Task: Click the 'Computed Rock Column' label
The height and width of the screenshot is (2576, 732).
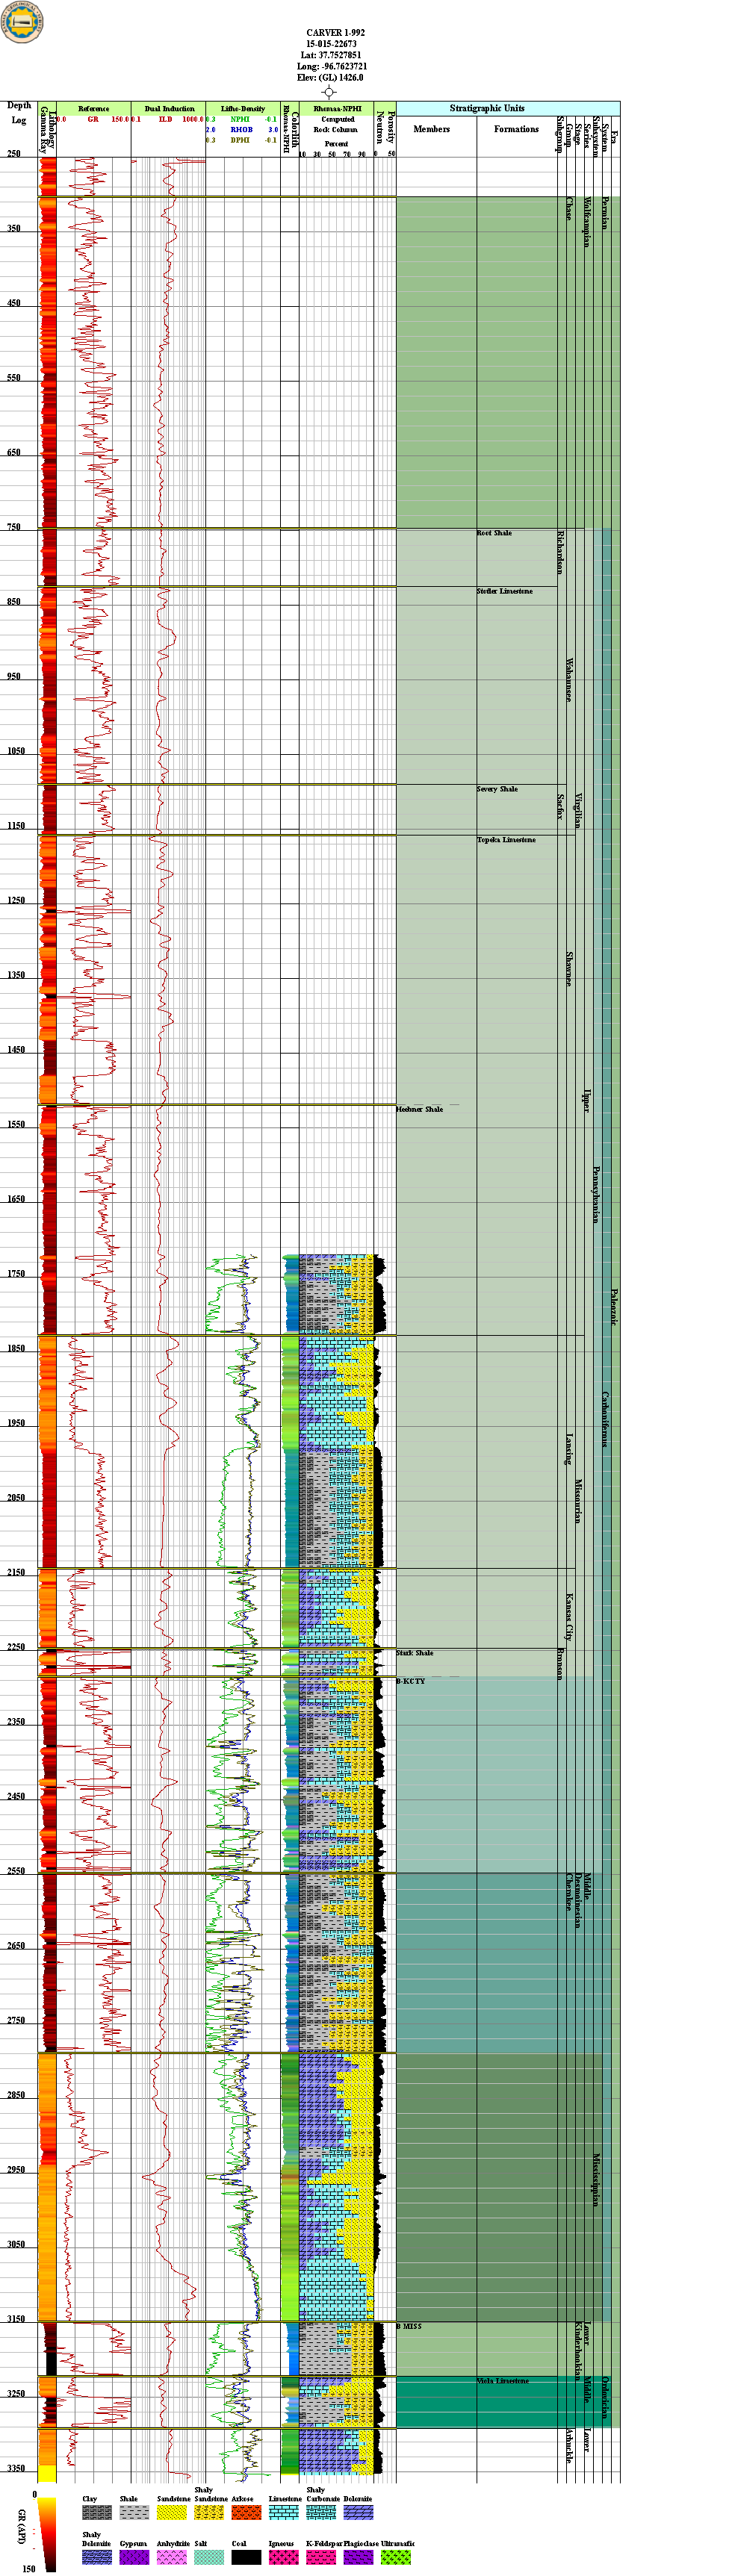Action: pyautogui.click(x=337, y=124)
